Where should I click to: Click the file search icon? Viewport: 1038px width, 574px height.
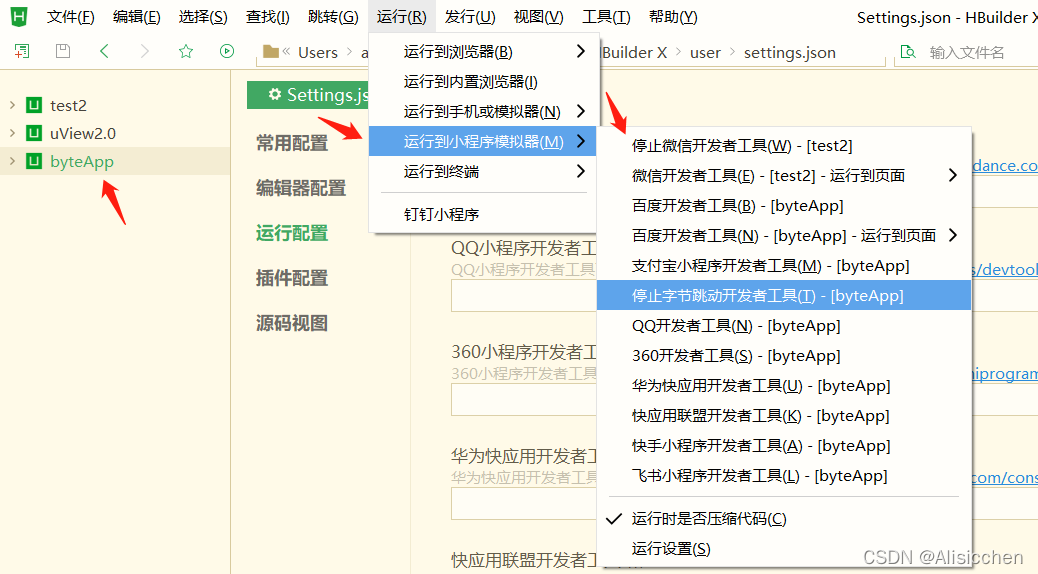908,52
